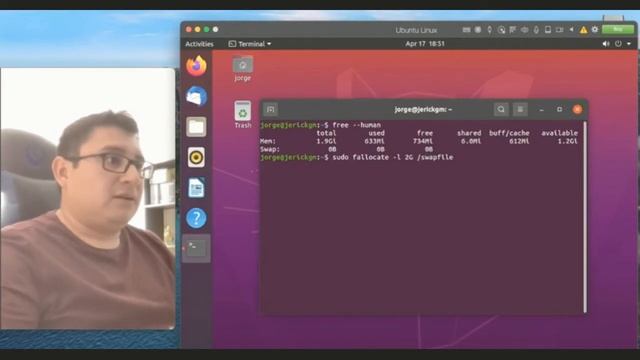Screen dimensions: 640x360
Task: Open the Parallels settings gear icon
Action: tap(595, 29)
